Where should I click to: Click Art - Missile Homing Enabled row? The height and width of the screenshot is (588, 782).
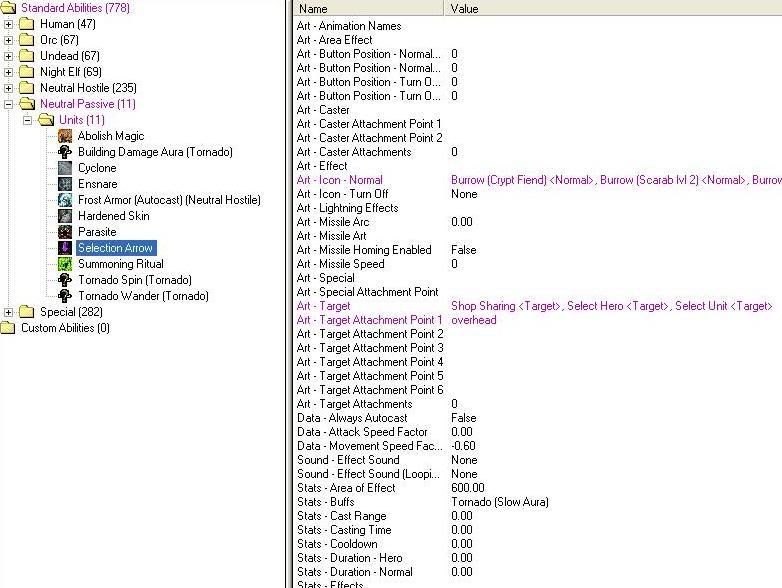(539, 250)
